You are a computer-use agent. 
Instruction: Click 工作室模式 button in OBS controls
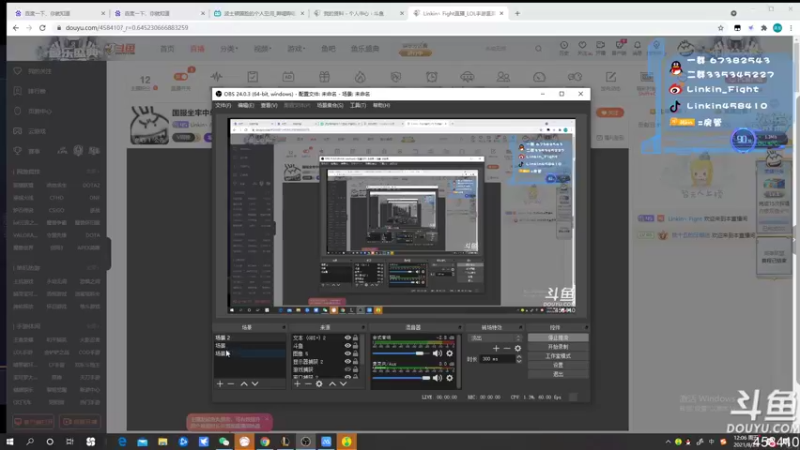click(x=558, y=356)
